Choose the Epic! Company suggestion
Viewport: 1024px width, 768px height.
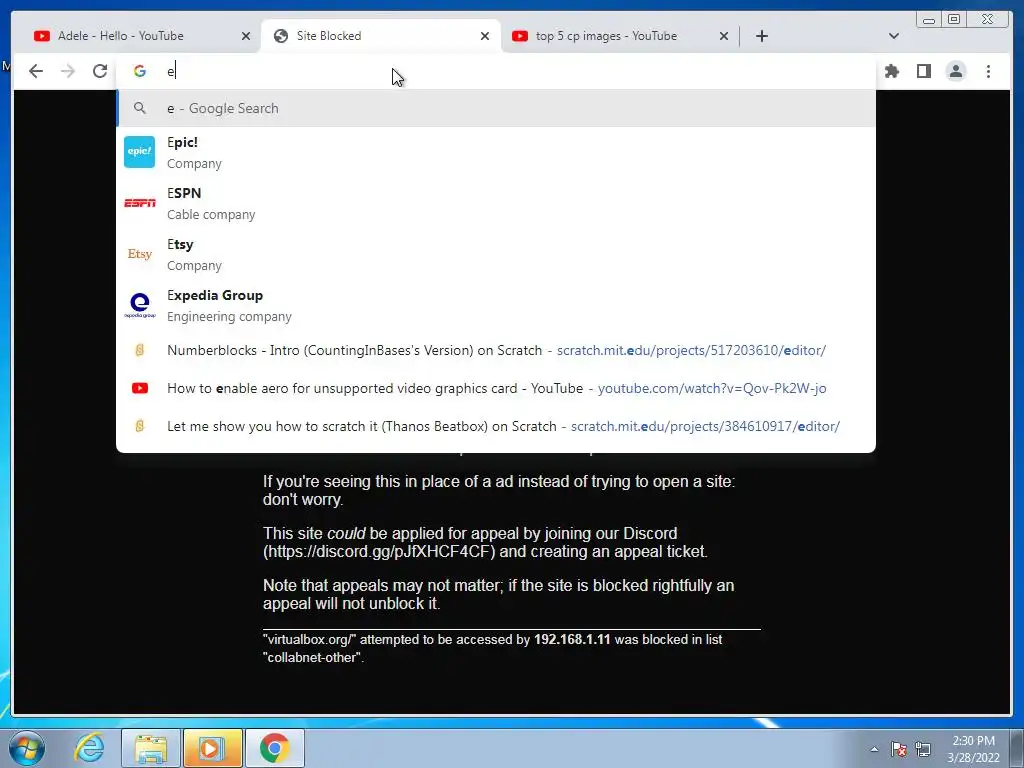(496, 152)
